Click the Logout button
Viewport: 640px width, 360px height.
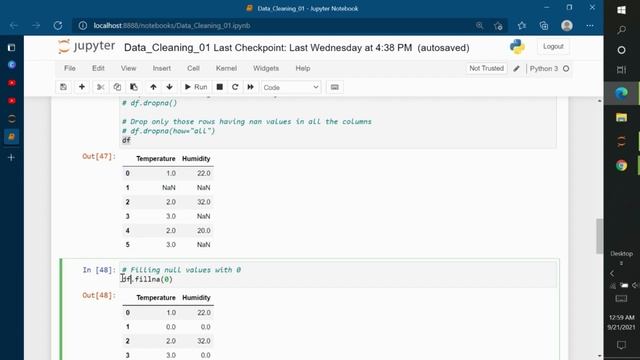(x=553, y=47)
